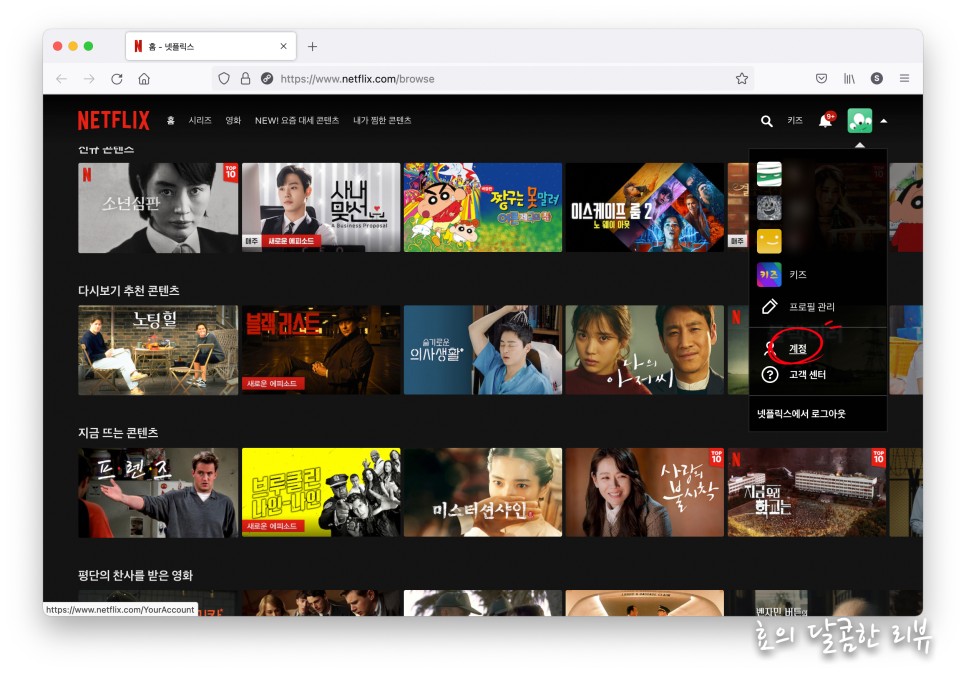
Task: Open the 짱구는 못말려 thumbnail
Action: 483,208
